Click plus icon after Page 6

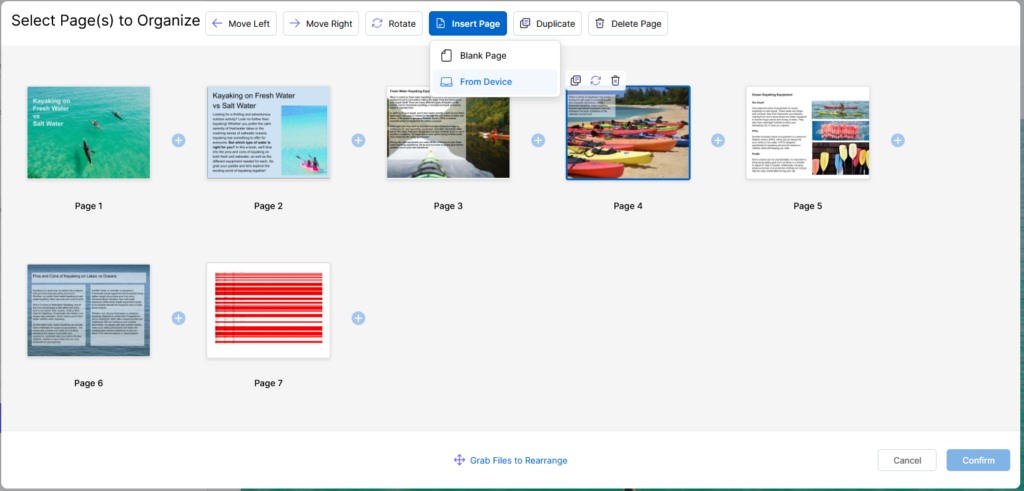click(x=178, y=318)
